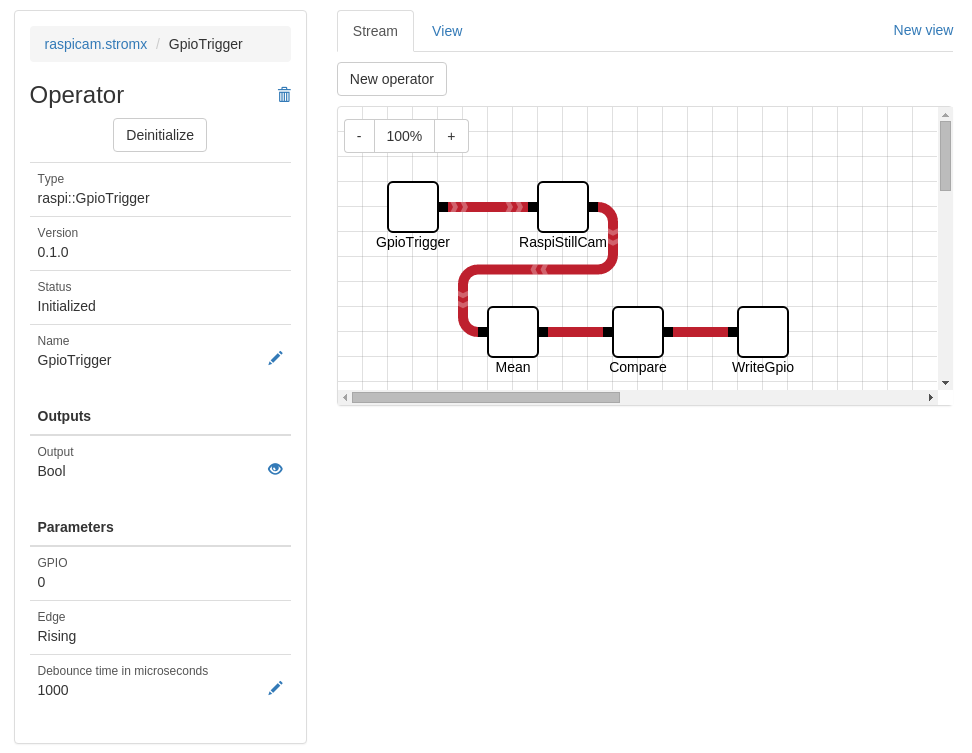Select the RaspiStillCam operator block
The height and width of the screenshot is (753, 972).
pos(563,207)
